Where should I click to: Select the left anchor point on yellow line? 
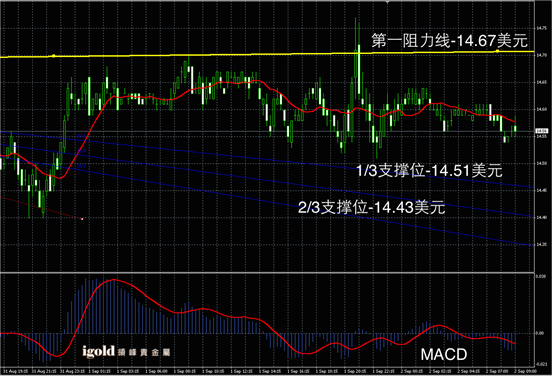pos(54,56)
